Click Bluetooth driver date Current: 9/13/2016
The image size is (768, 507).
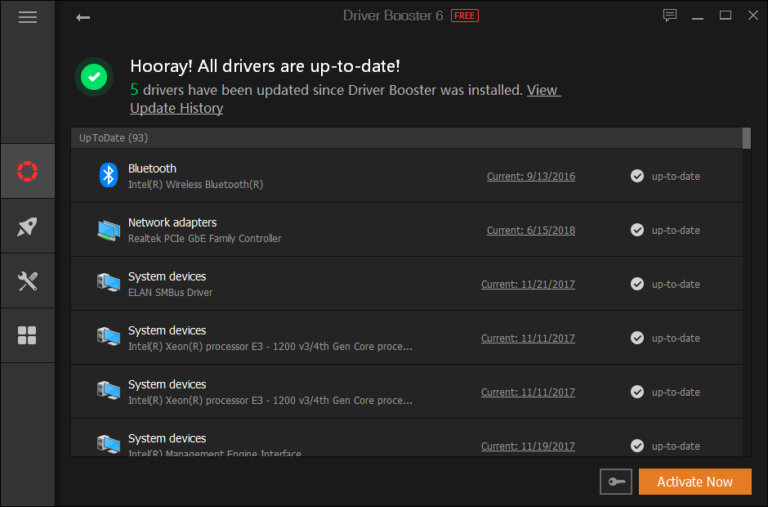coord(530,177)
